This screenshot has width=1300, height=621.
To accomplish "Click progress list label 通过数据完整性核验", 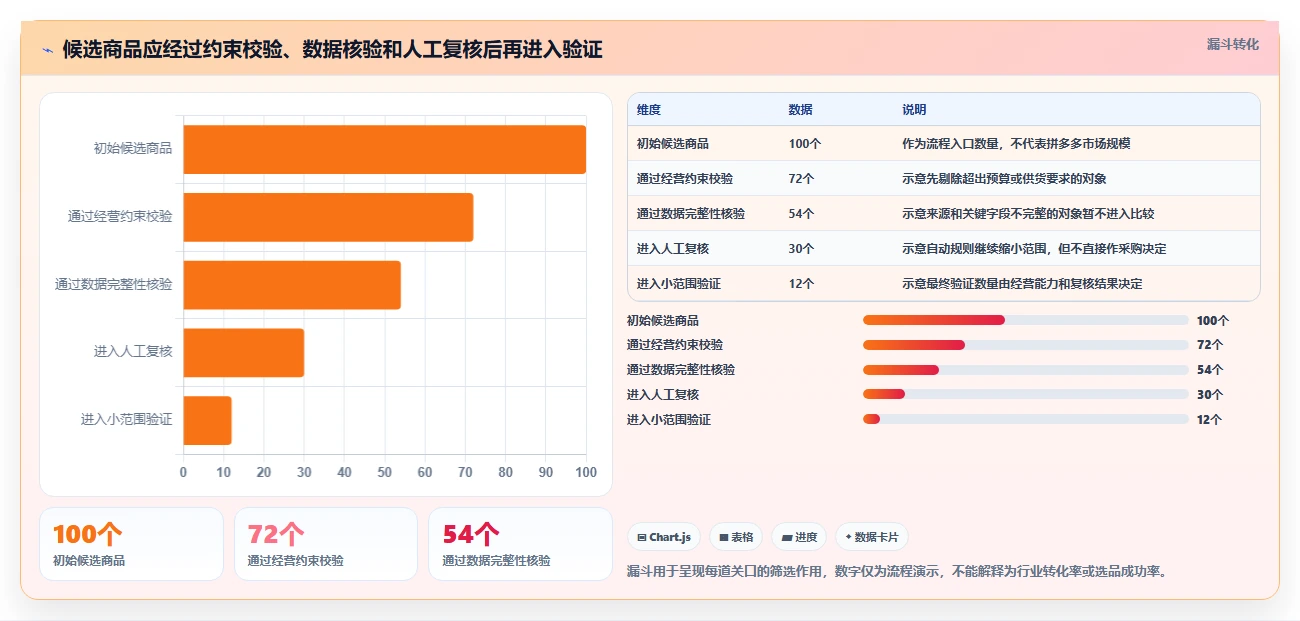I will (681, 370).
